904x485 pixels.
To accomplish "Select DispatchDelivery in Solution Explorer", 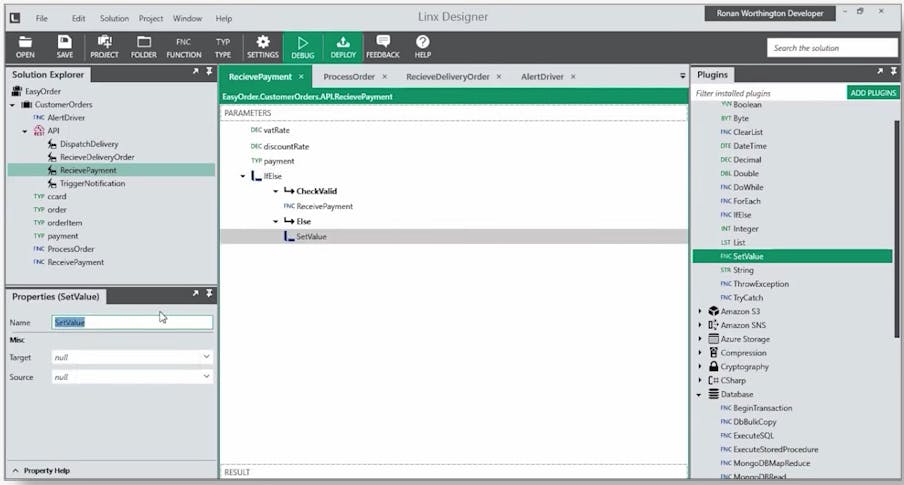I will click(x=89, y=144).
